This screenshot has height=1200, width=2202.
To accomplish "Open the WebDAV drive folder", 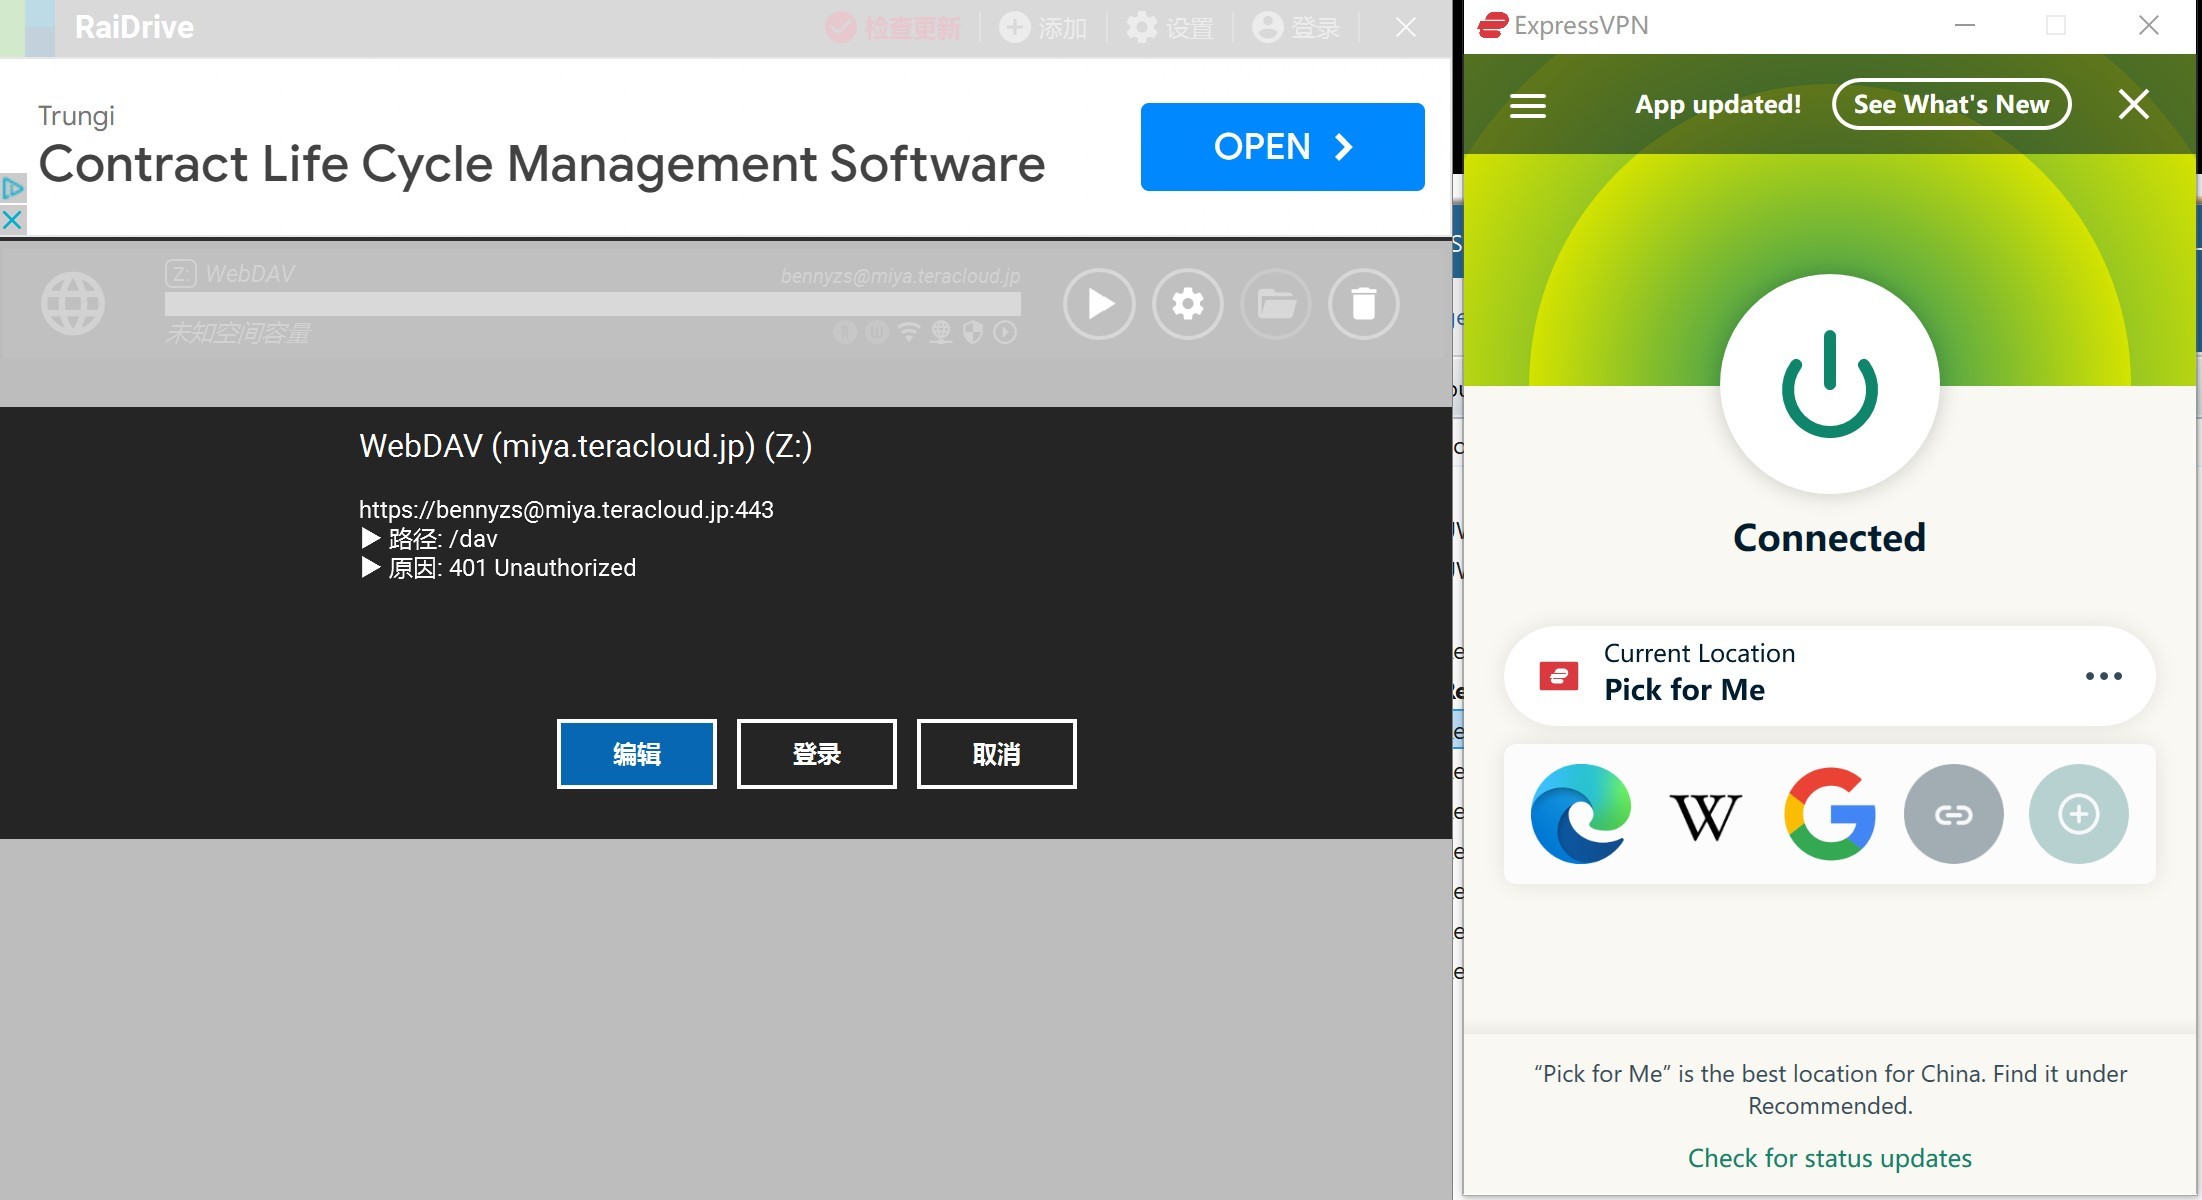I will [x=1276, y=304].
